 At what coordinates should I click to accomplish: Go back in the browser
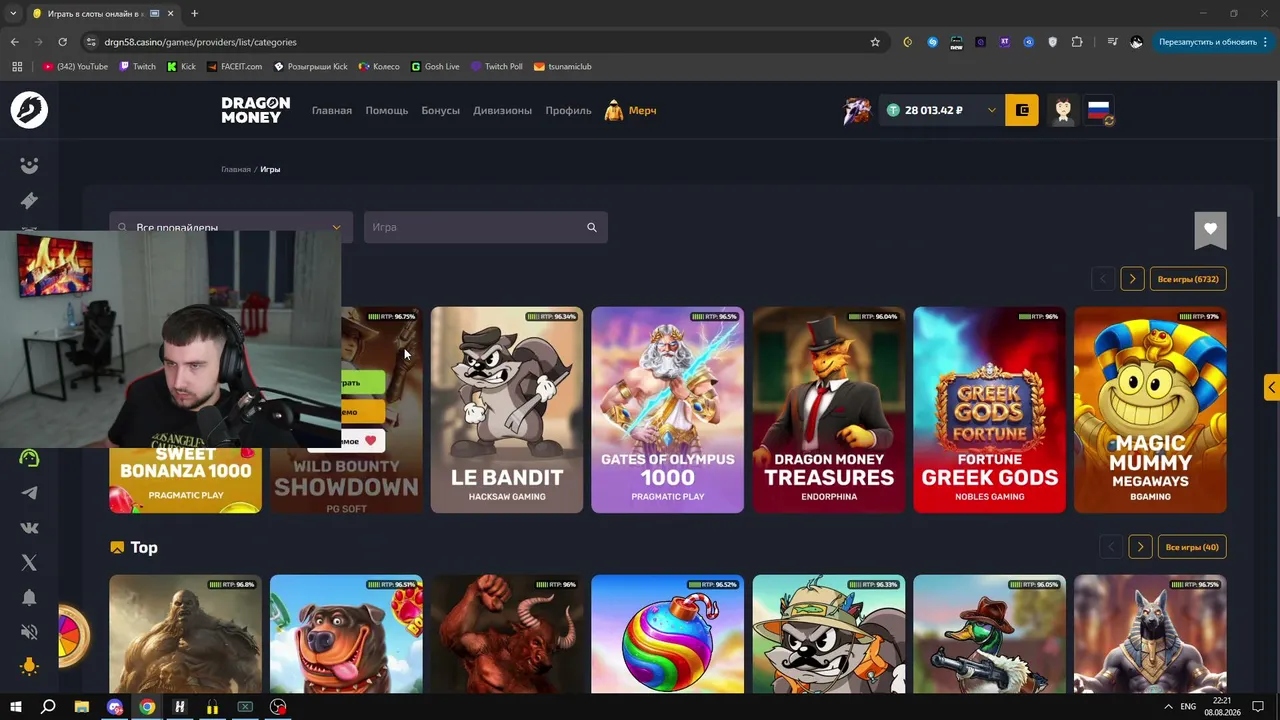pyautogui.click(x=14, y=42)
